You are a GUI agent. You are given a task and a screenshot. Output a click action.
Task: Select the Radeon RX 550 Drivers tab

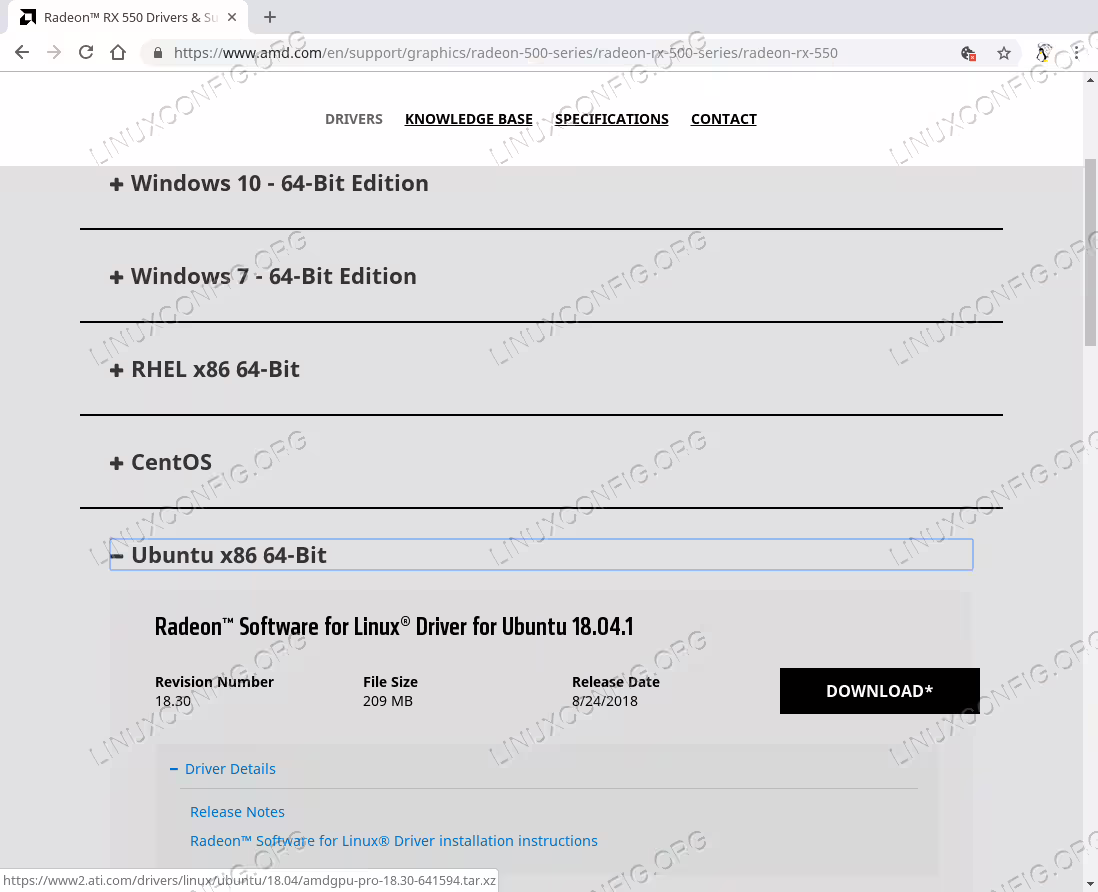(129, 17)
